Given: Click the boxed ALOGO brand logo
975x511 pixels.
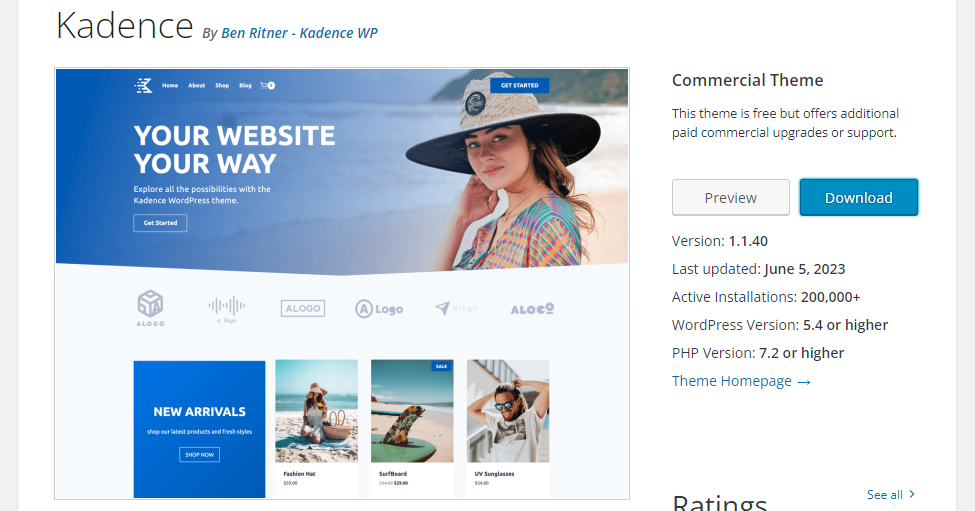Looking at the screenshot, I should click(303, 308).
